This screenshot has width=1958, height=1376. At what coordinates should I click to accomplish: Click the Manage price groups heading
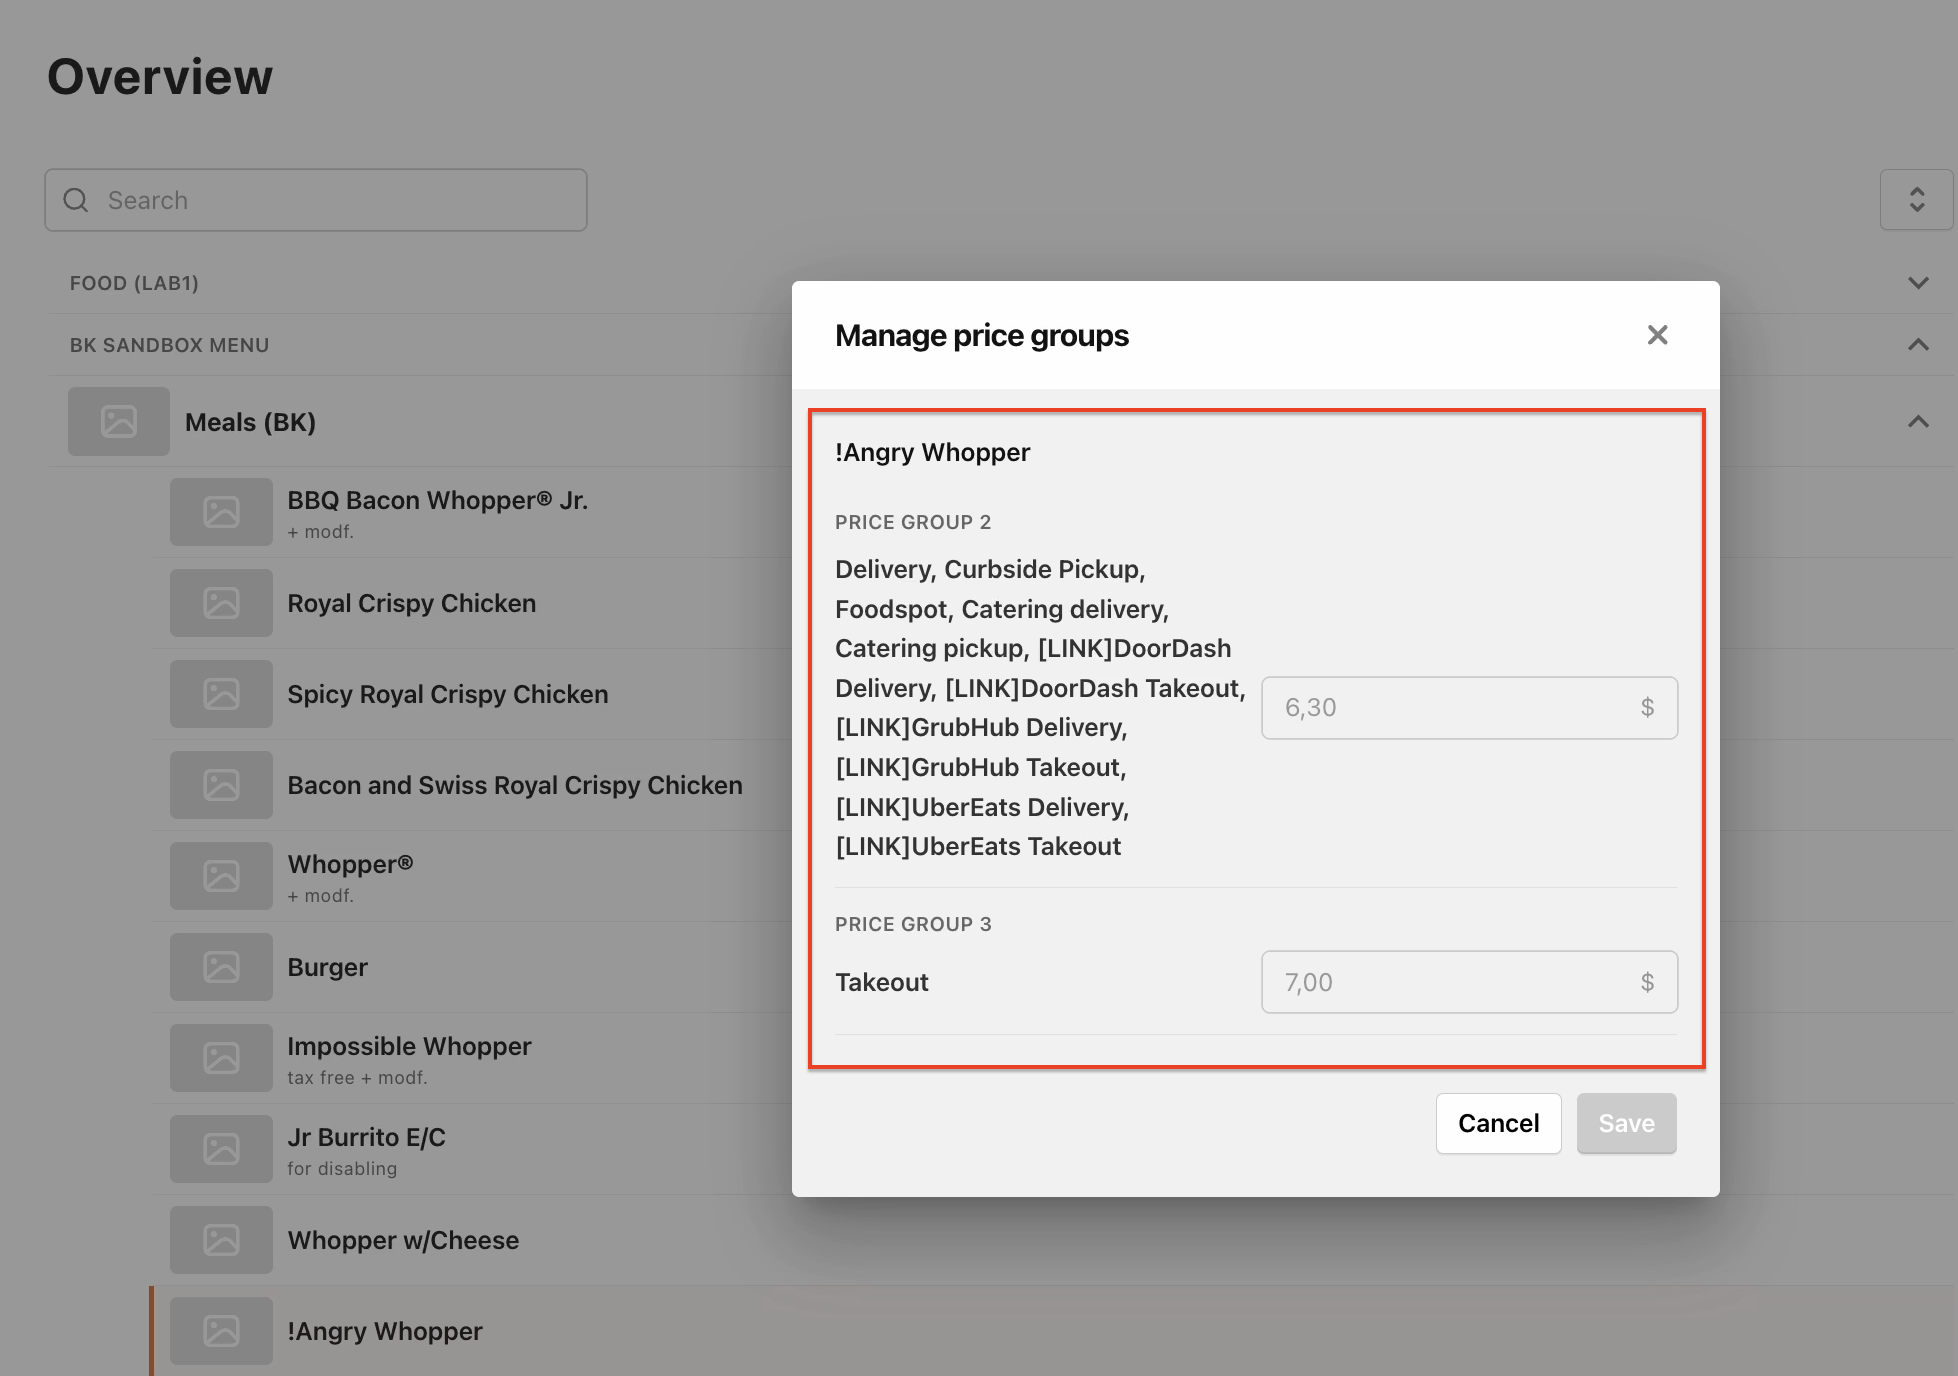981,335
